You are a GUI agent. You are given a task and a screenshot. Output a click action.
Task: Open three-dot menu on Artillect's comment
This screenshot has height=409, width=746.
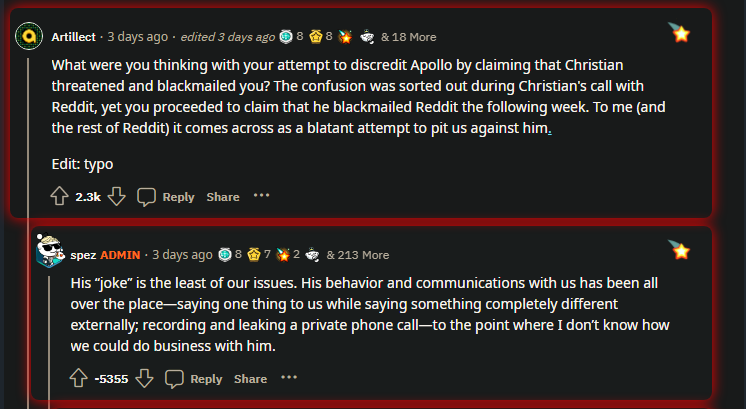coord(262,196)
